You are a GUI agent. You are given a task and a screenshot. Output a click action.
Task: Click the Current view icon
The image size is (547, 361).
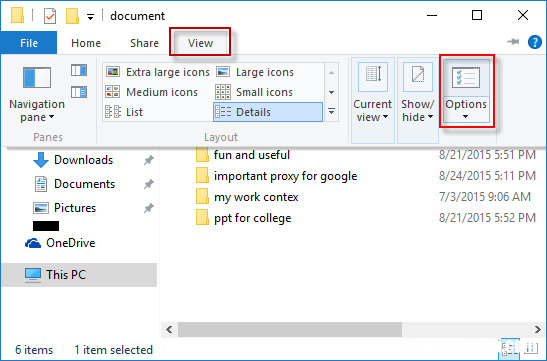[373, 77]
